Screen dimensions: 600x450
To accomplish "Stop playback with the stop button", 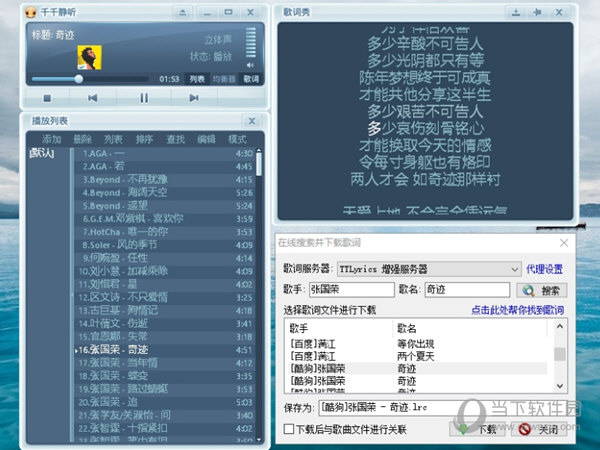I will tap(47, 98).
